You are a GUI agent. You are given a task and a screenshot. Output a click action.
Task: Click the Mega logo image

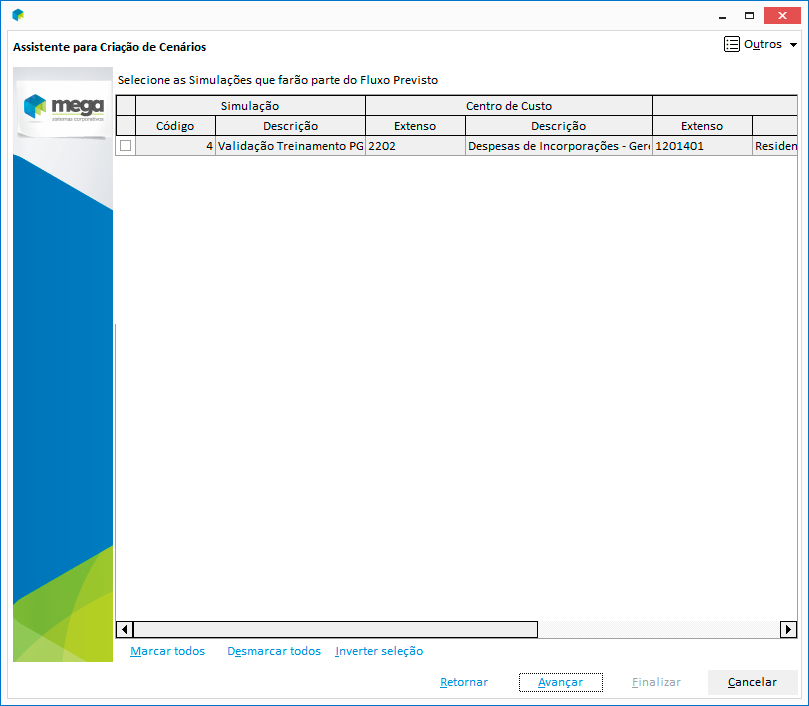pos(63,104)
